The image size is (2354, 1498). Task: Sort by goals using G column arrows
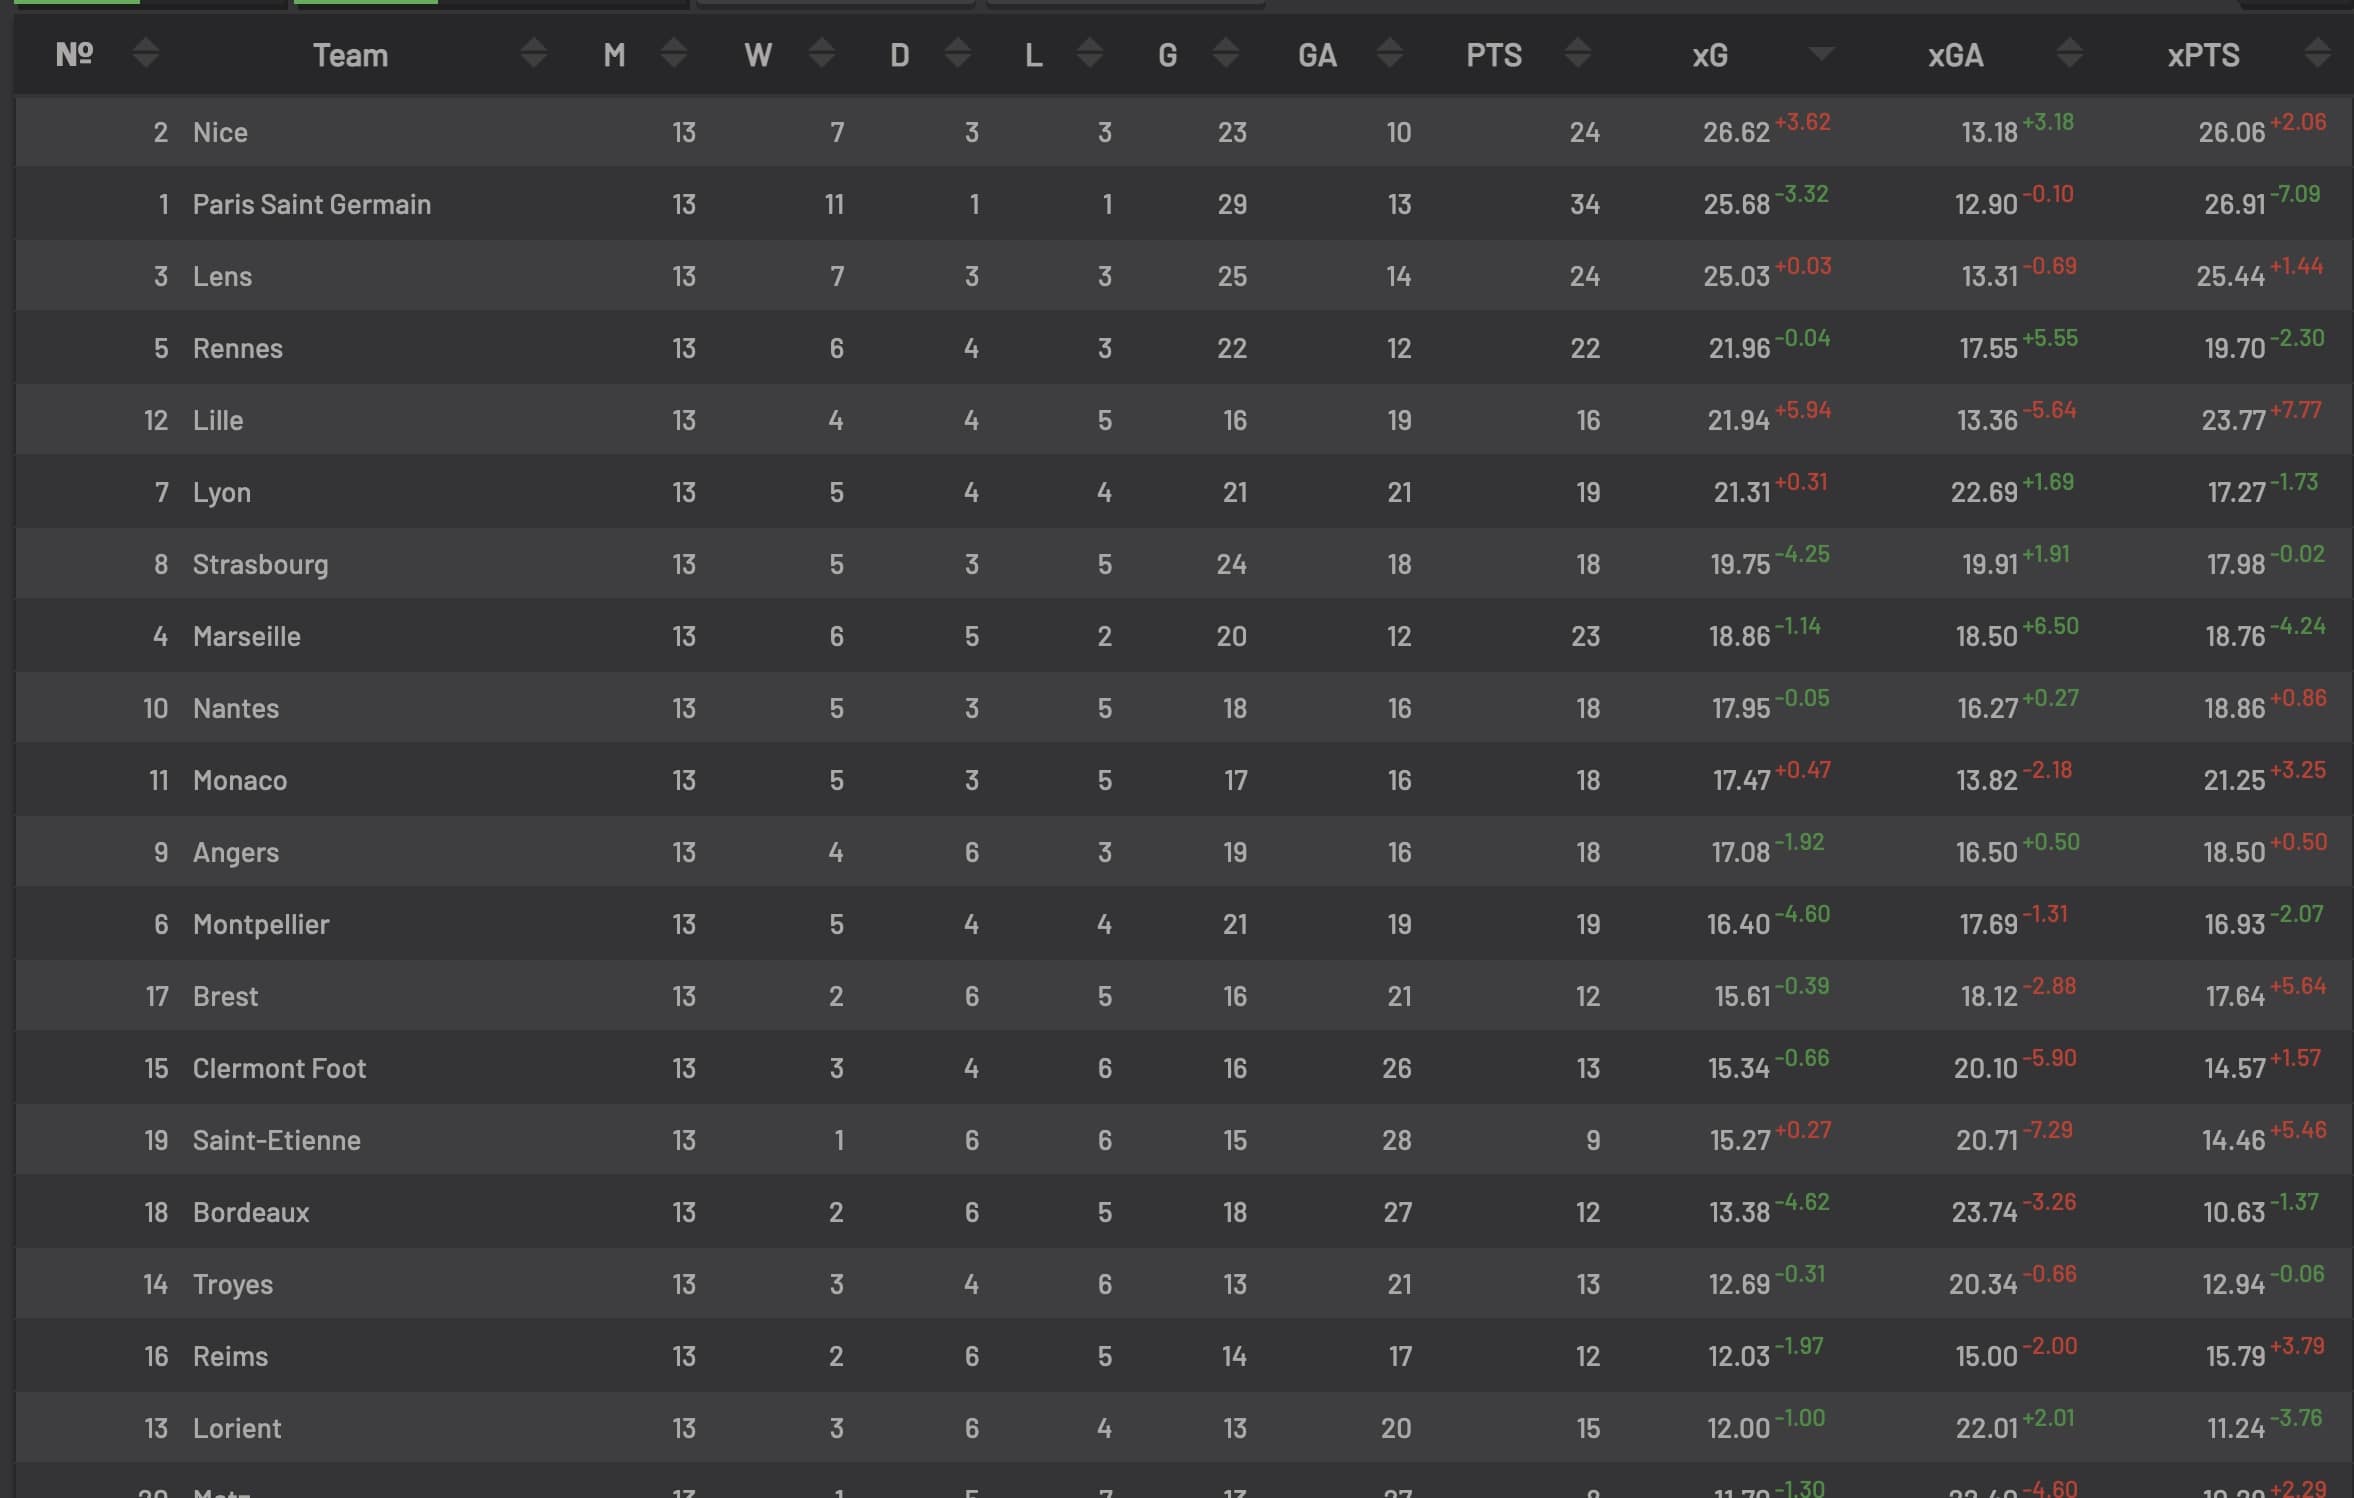pyautogui.click(x=1226, y=53)
